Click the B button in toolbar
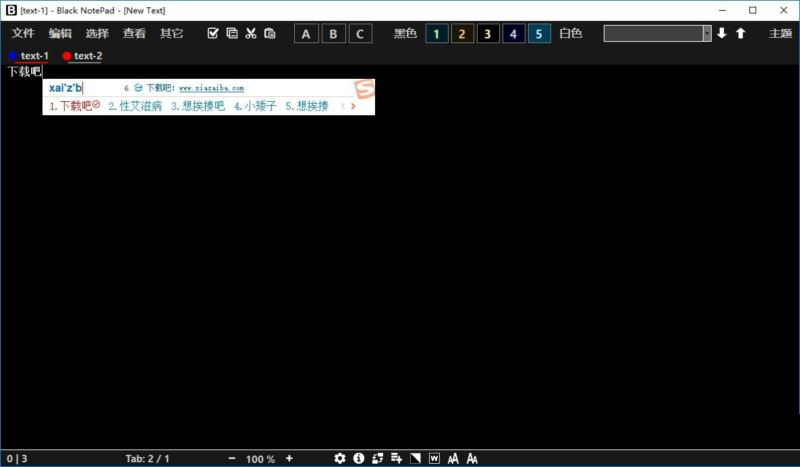This screenshot has height=467, width=800. tap(334, 34)
